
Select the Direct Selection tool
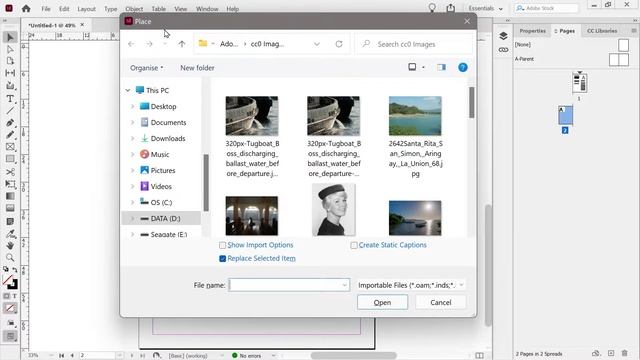[10, 49]
